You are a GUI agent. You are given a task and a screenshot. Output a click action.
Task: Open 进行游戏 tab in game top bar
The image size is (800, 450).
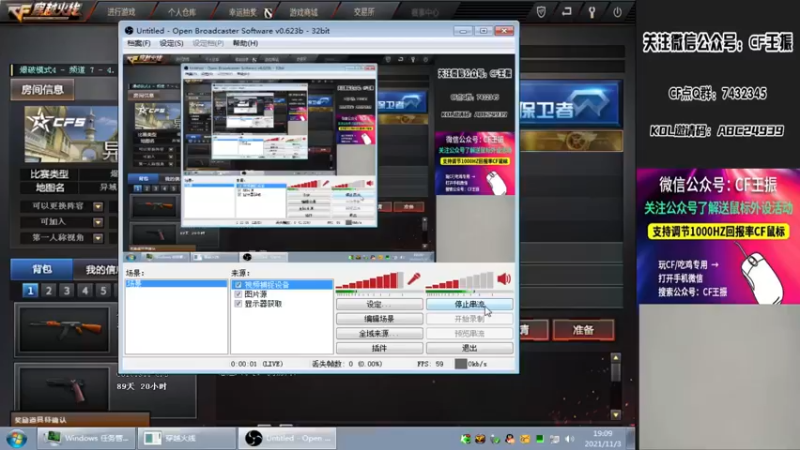click(121, 12)
